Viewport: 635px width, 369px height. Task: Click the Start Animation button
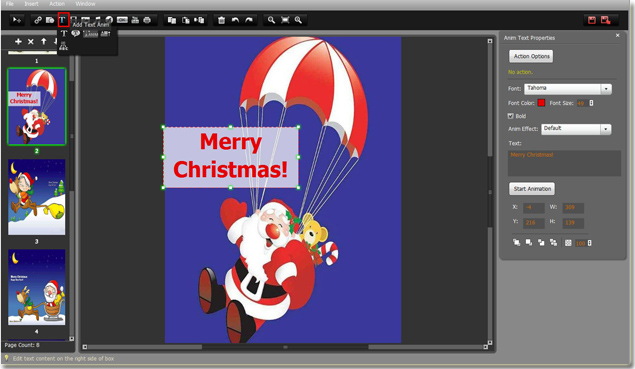(x=532, y=189)
